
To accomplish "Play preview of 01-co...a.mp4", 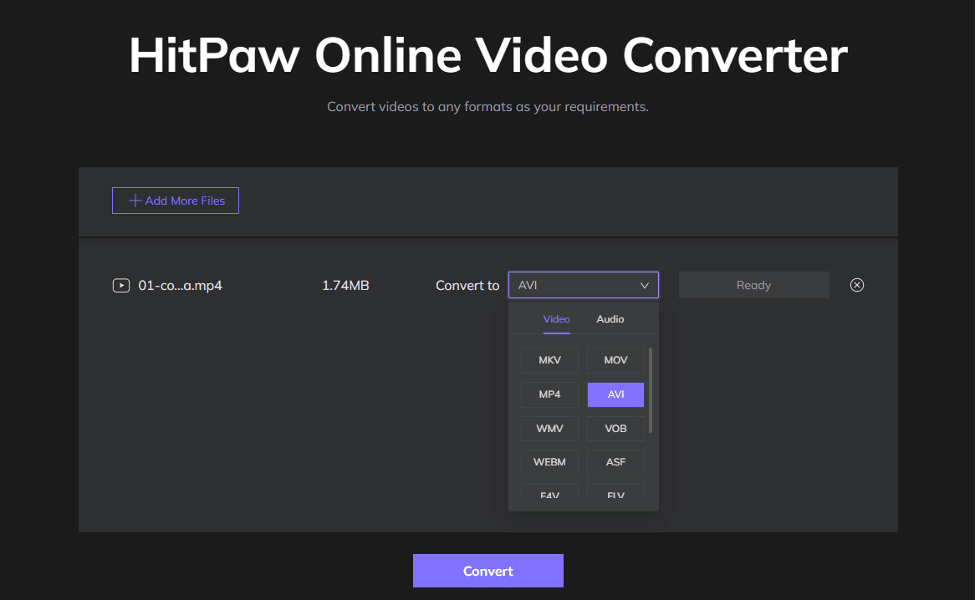I will 121,285.
